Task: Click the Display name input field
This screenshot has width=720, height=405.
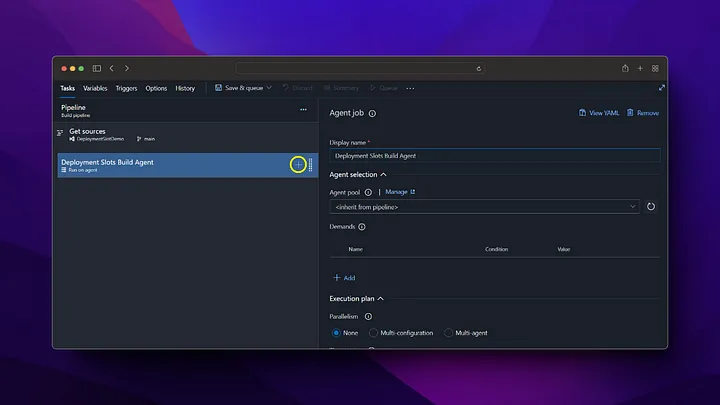Action: [x=495, y=156]
